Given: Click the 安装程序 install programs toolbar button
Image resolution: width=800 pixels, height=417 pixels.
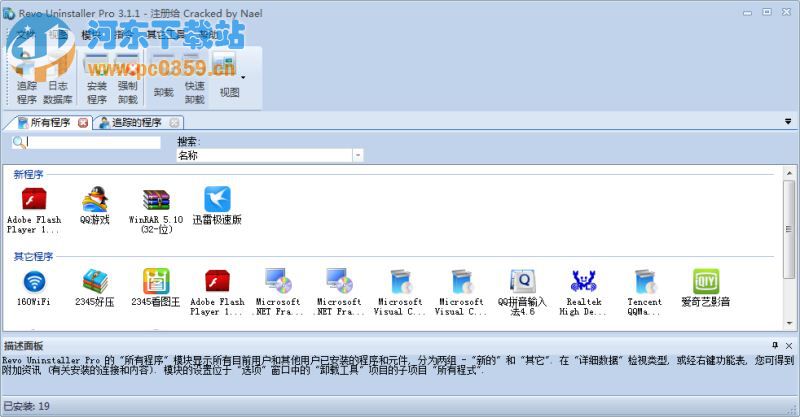Looking at the screenshot, I should point(97,77).
